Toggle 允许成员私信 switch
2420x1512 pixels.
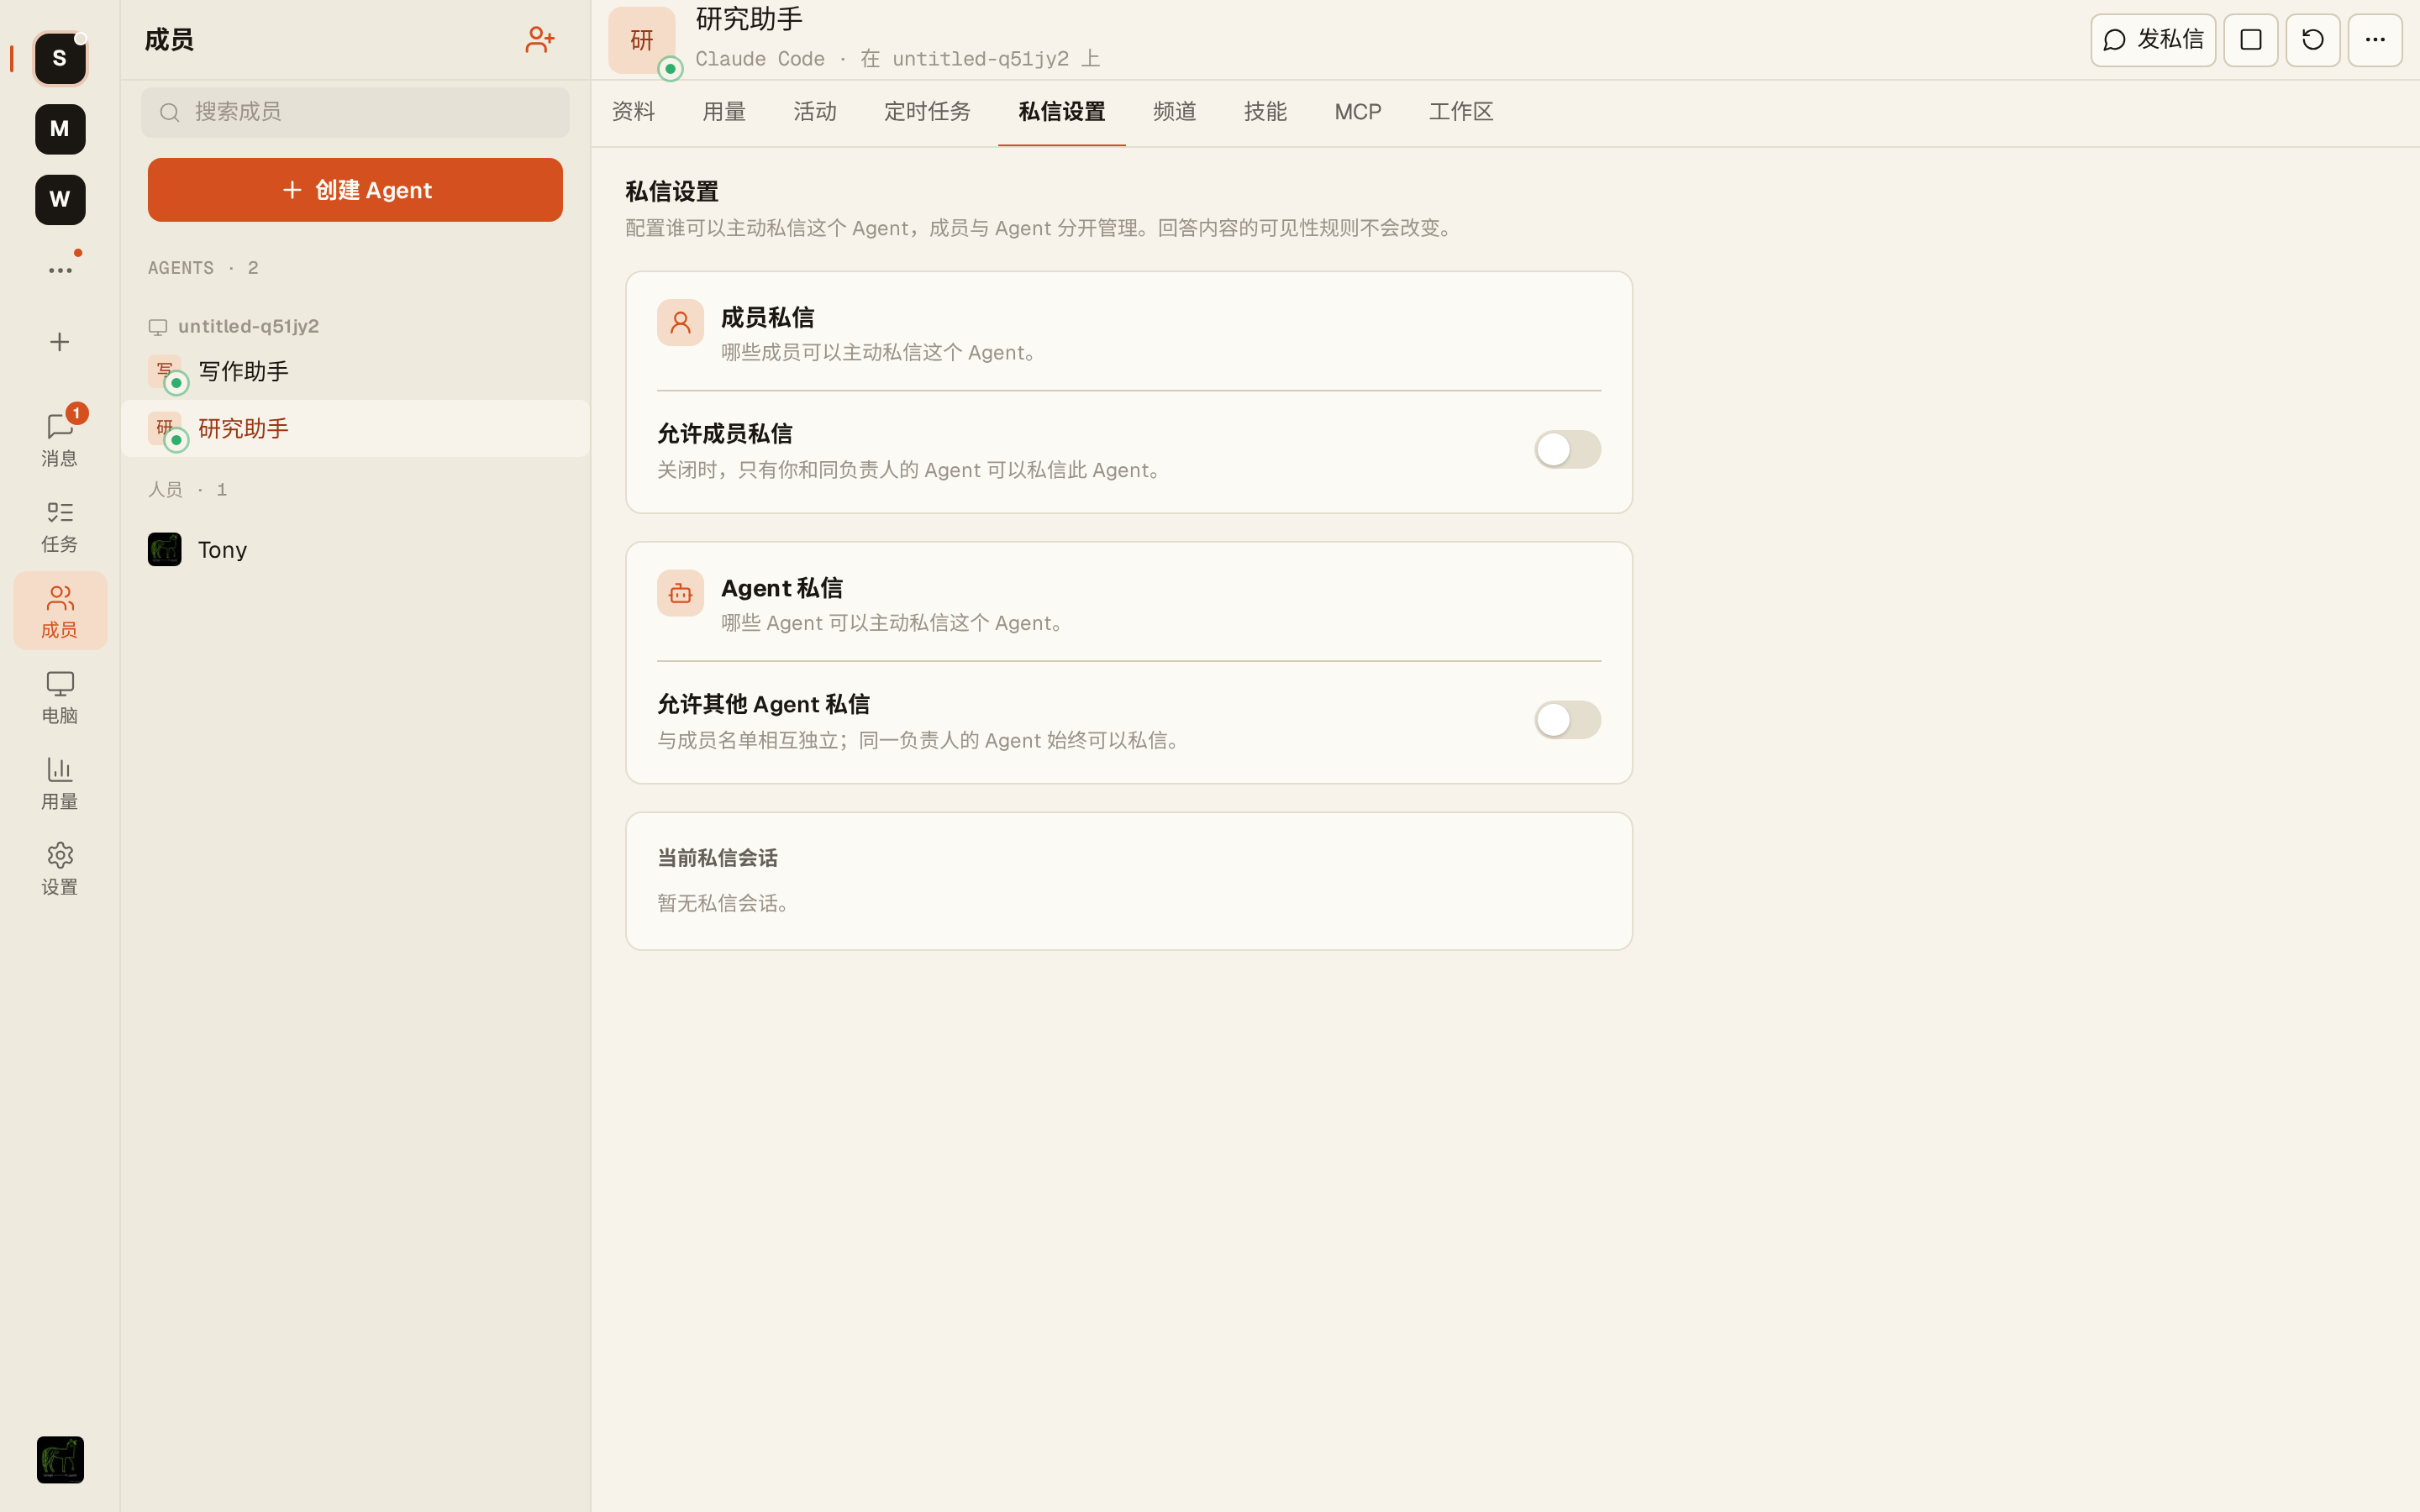tap(1567, 450)
